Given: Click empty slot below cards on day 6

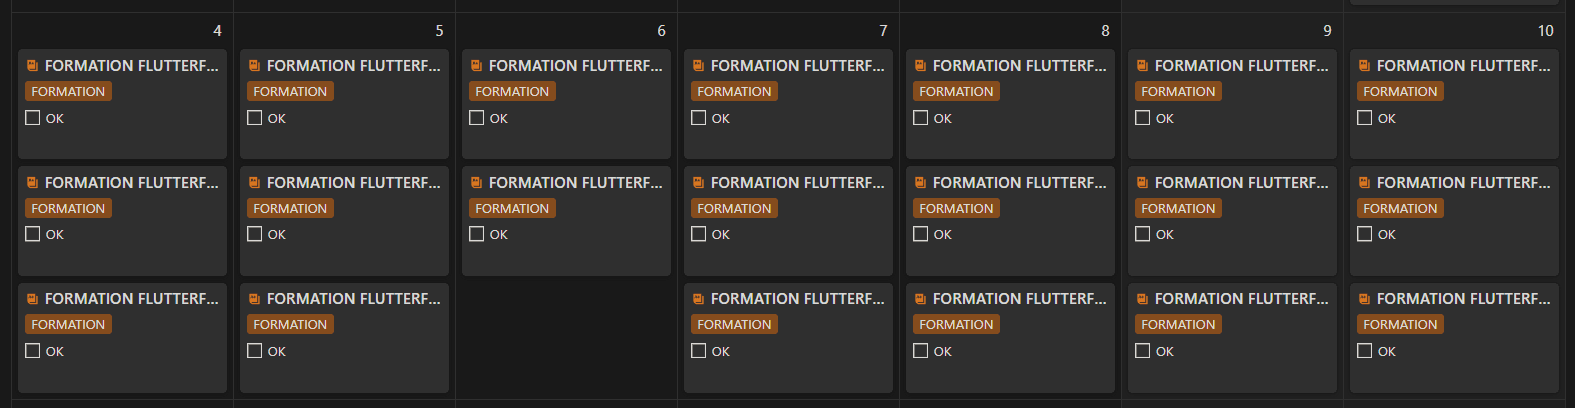Looking at the screenshot, I should pyautogui.click(x=566, y=338).
